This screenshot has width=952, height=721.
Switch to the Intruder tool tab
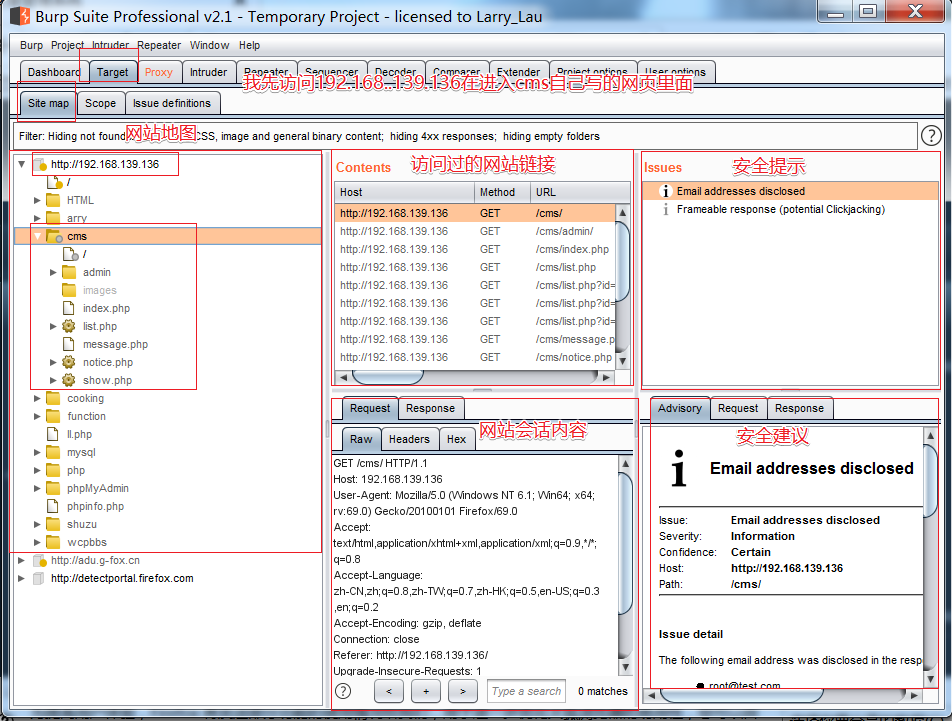pos(208,72)
